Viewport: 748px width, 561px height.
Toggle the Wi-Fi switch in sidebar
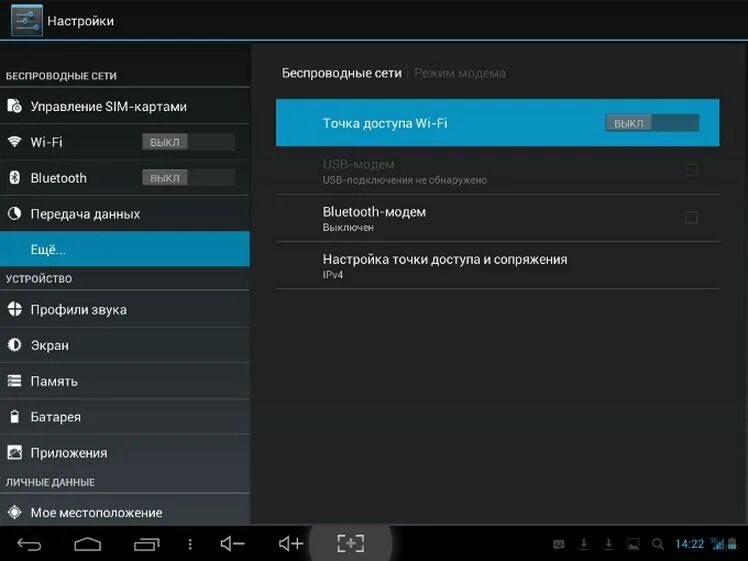[188, 142]
